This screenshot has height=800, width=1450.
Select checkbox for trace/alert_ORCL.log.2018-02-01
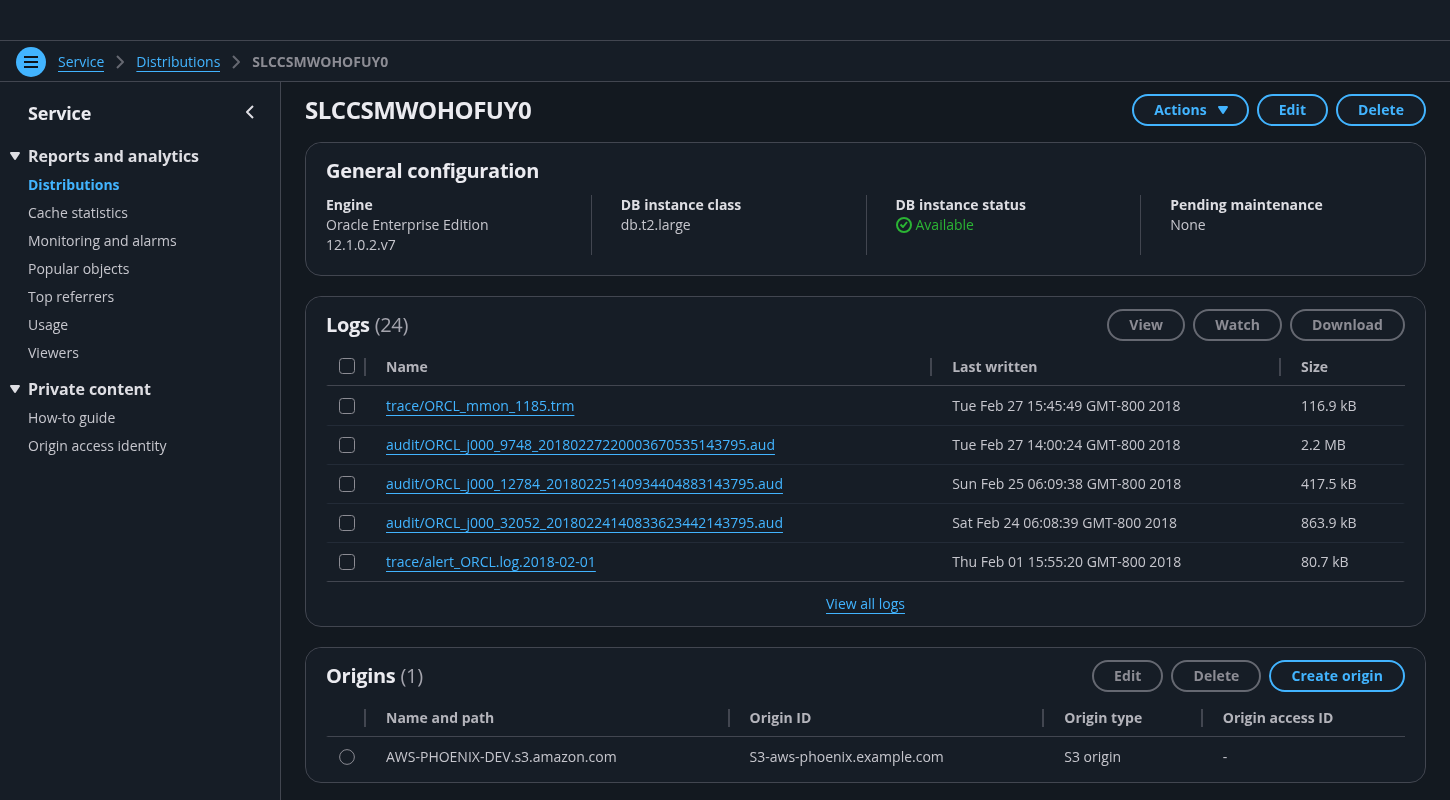[x=347, y=562]
